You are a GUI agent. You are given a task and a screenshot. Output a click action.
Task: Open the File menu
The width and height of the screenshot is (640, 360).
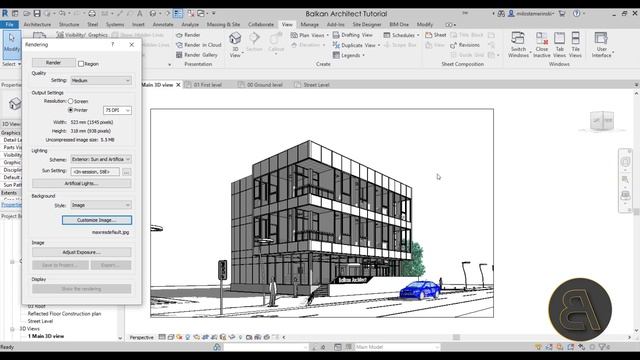9,24
